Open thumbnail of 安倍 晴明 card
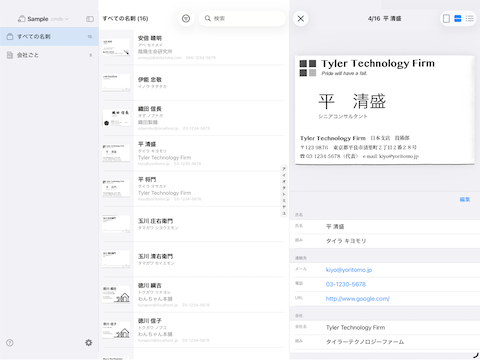The height and width of the screenshot is (360, 480). pyautogui.click(x=116, y=47)
